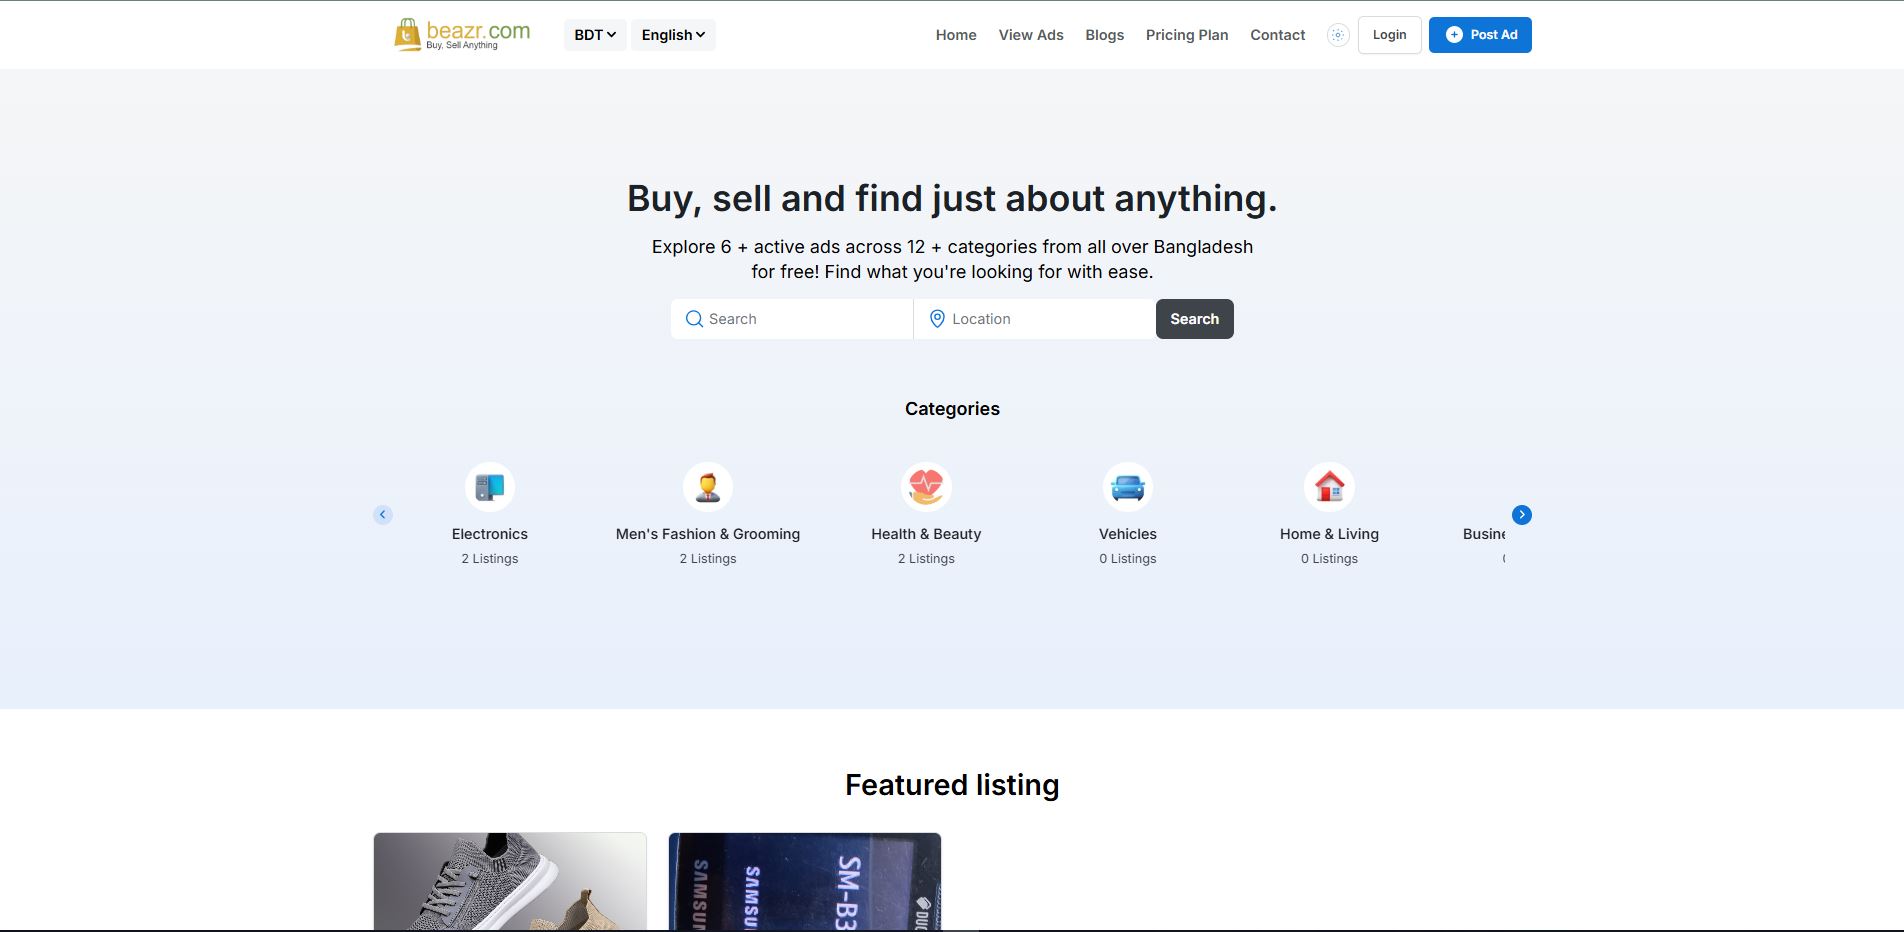Navigate to the Blogs page

(x=1105, y=35)
